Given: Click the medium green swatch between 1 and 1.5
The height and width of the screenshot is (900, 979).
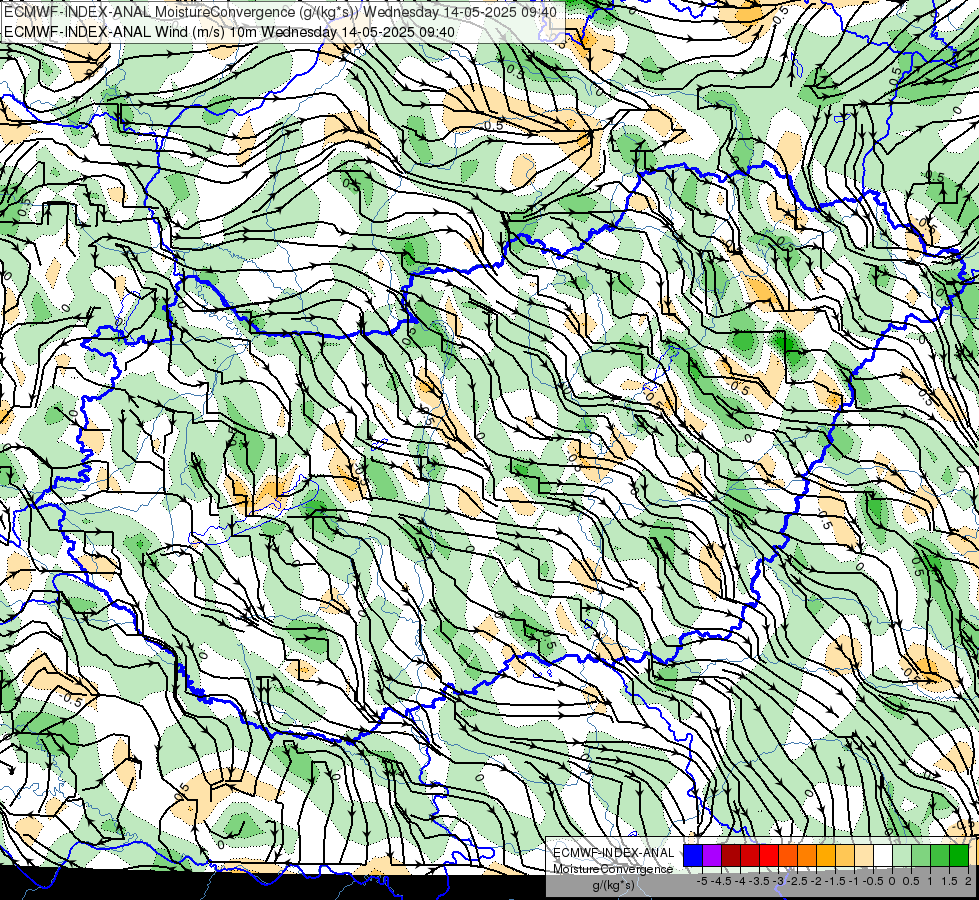Looking at the screenshot, I should [x=940, y=855].
